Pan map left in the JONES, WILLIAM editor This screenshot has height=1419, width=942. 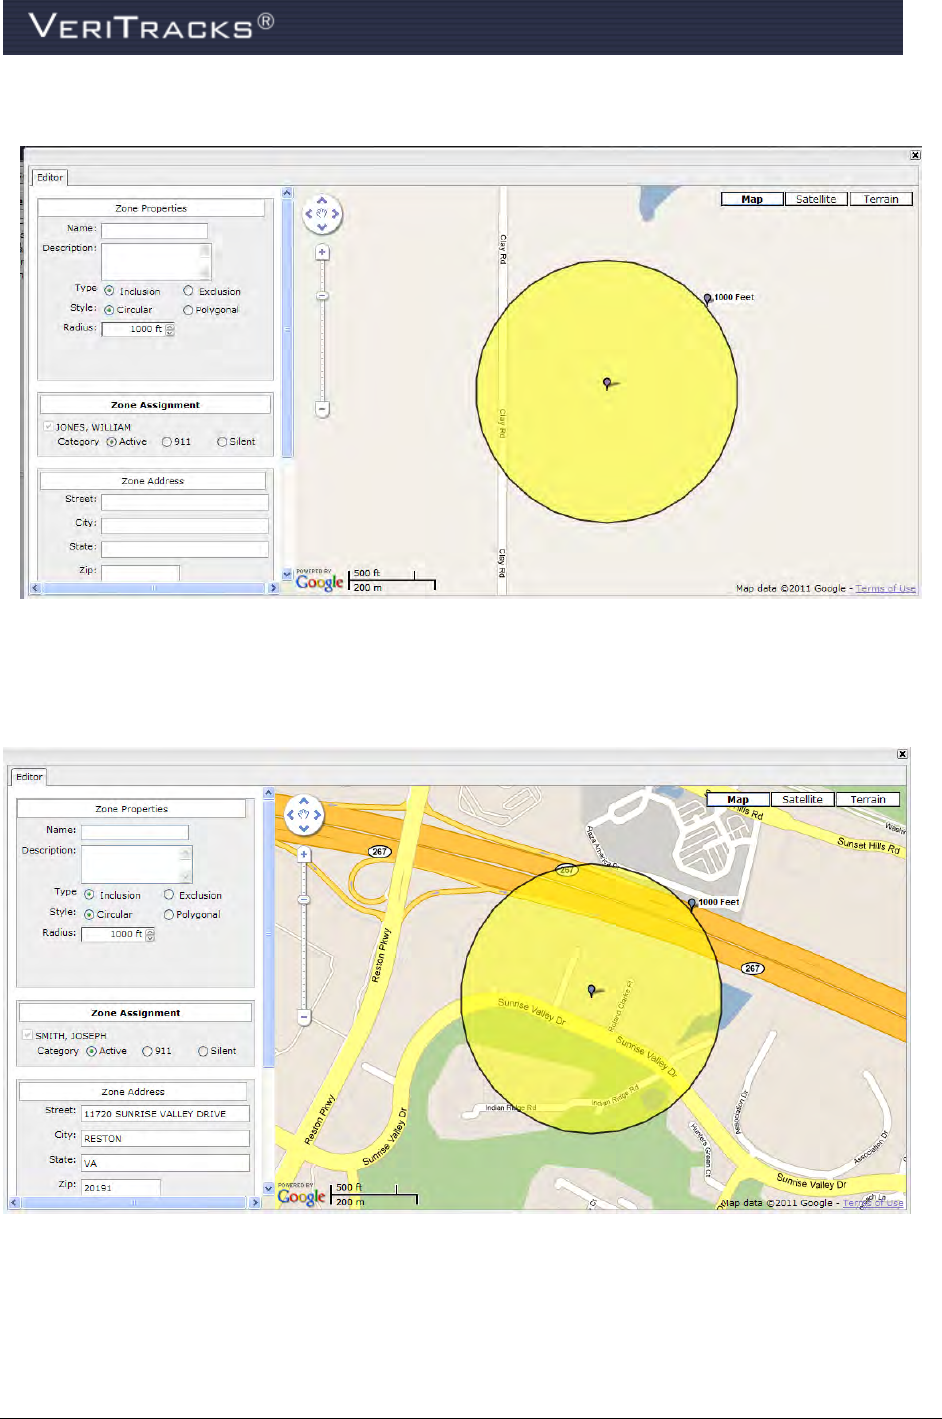[309, 214]
